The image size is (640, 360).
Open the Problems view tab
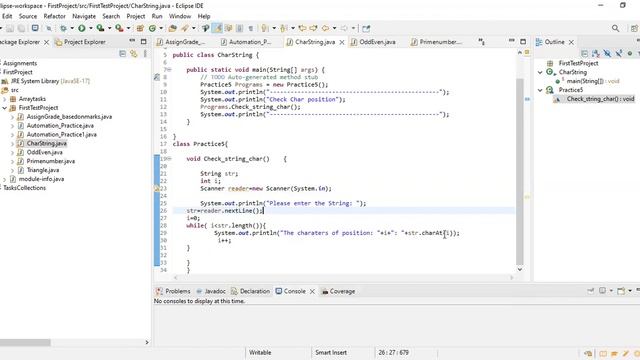pos(173,291)
